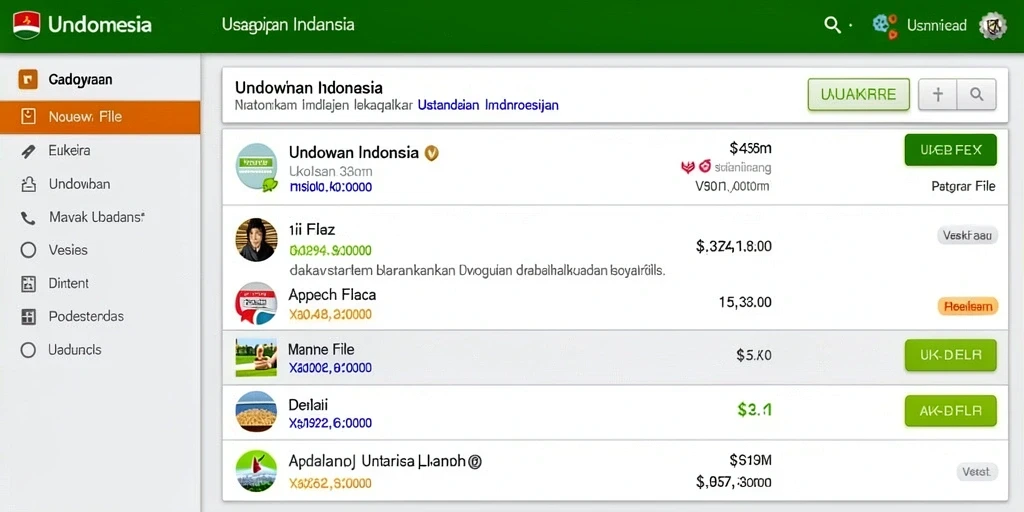Click the plus icon beside UUAKRRE button

(x=938, y=95)
